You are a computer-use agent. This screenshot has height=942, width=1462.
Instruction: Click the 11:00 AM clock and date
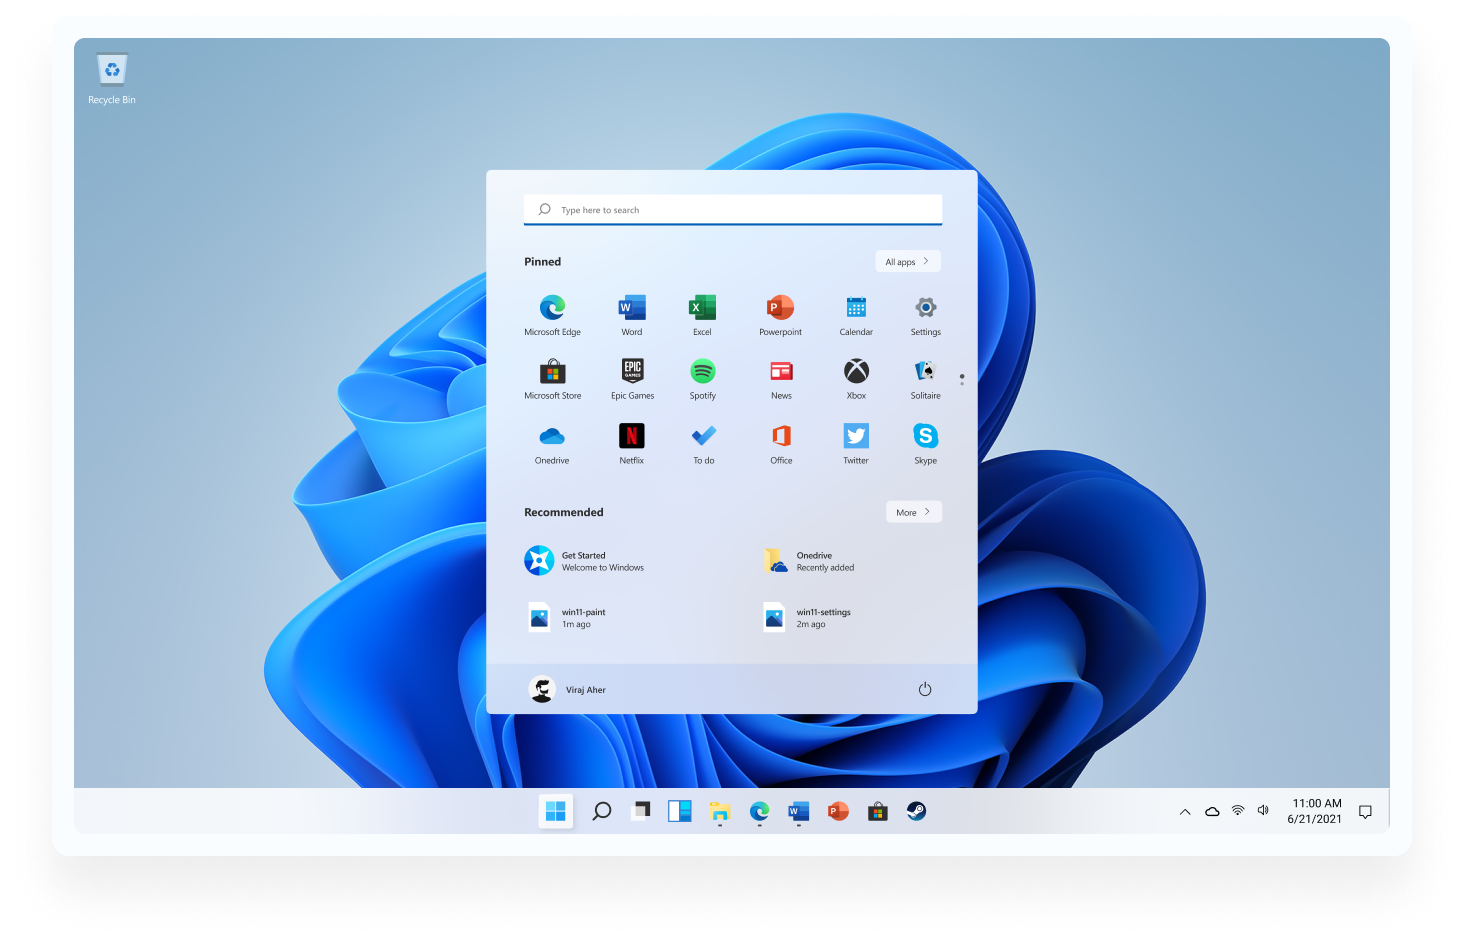pyautogui.click(x=1315, y=811)
